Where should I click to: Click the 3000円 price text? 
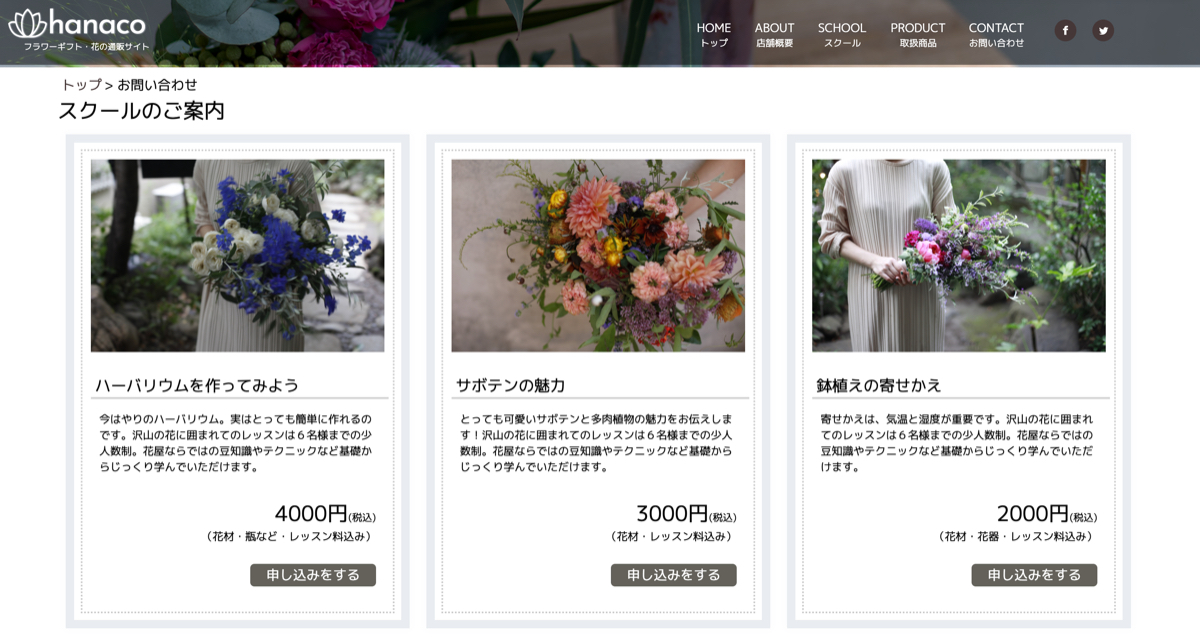[672, 514]
